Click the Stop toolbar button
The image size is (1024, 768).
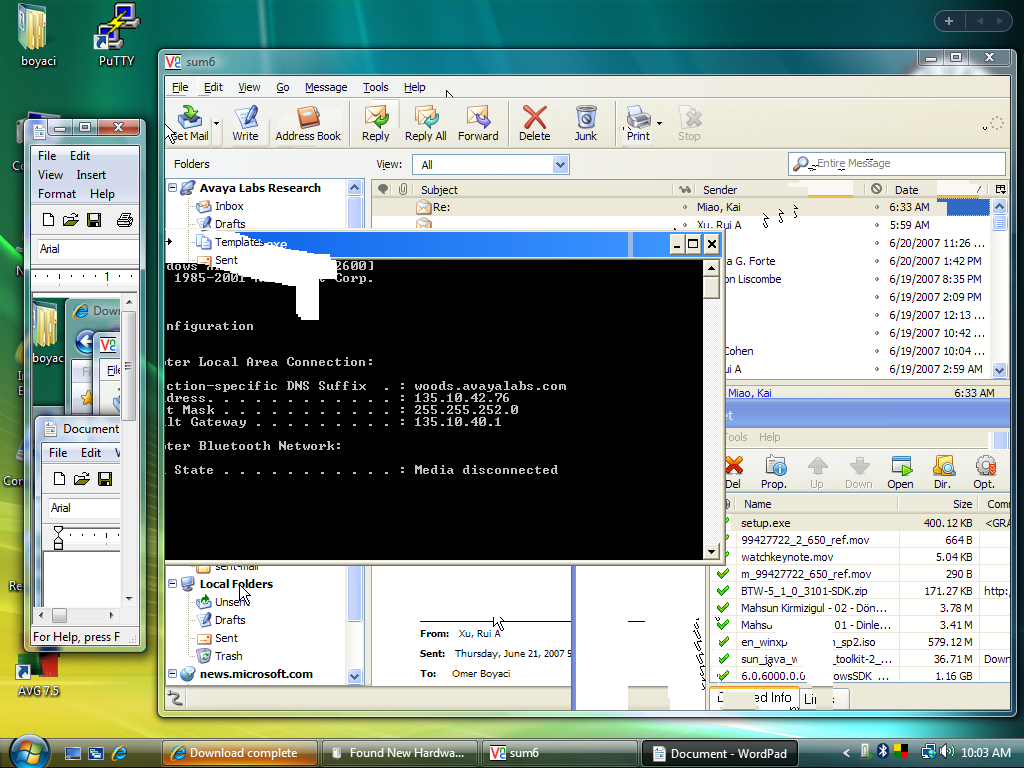point(689,123)
